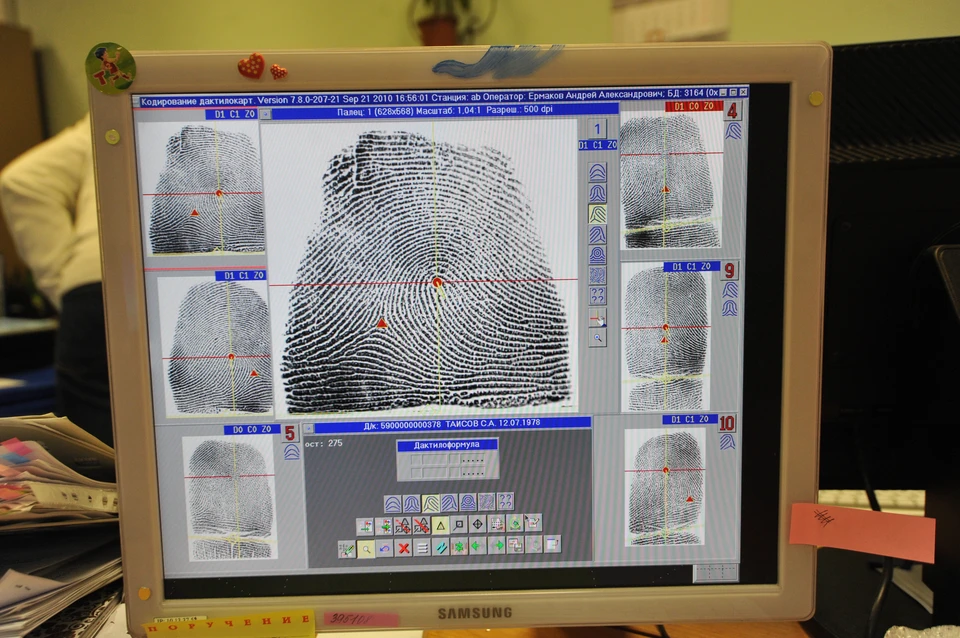Toggle highlighted magnifier zoom tool in bottom toolbar

(366, 549)
